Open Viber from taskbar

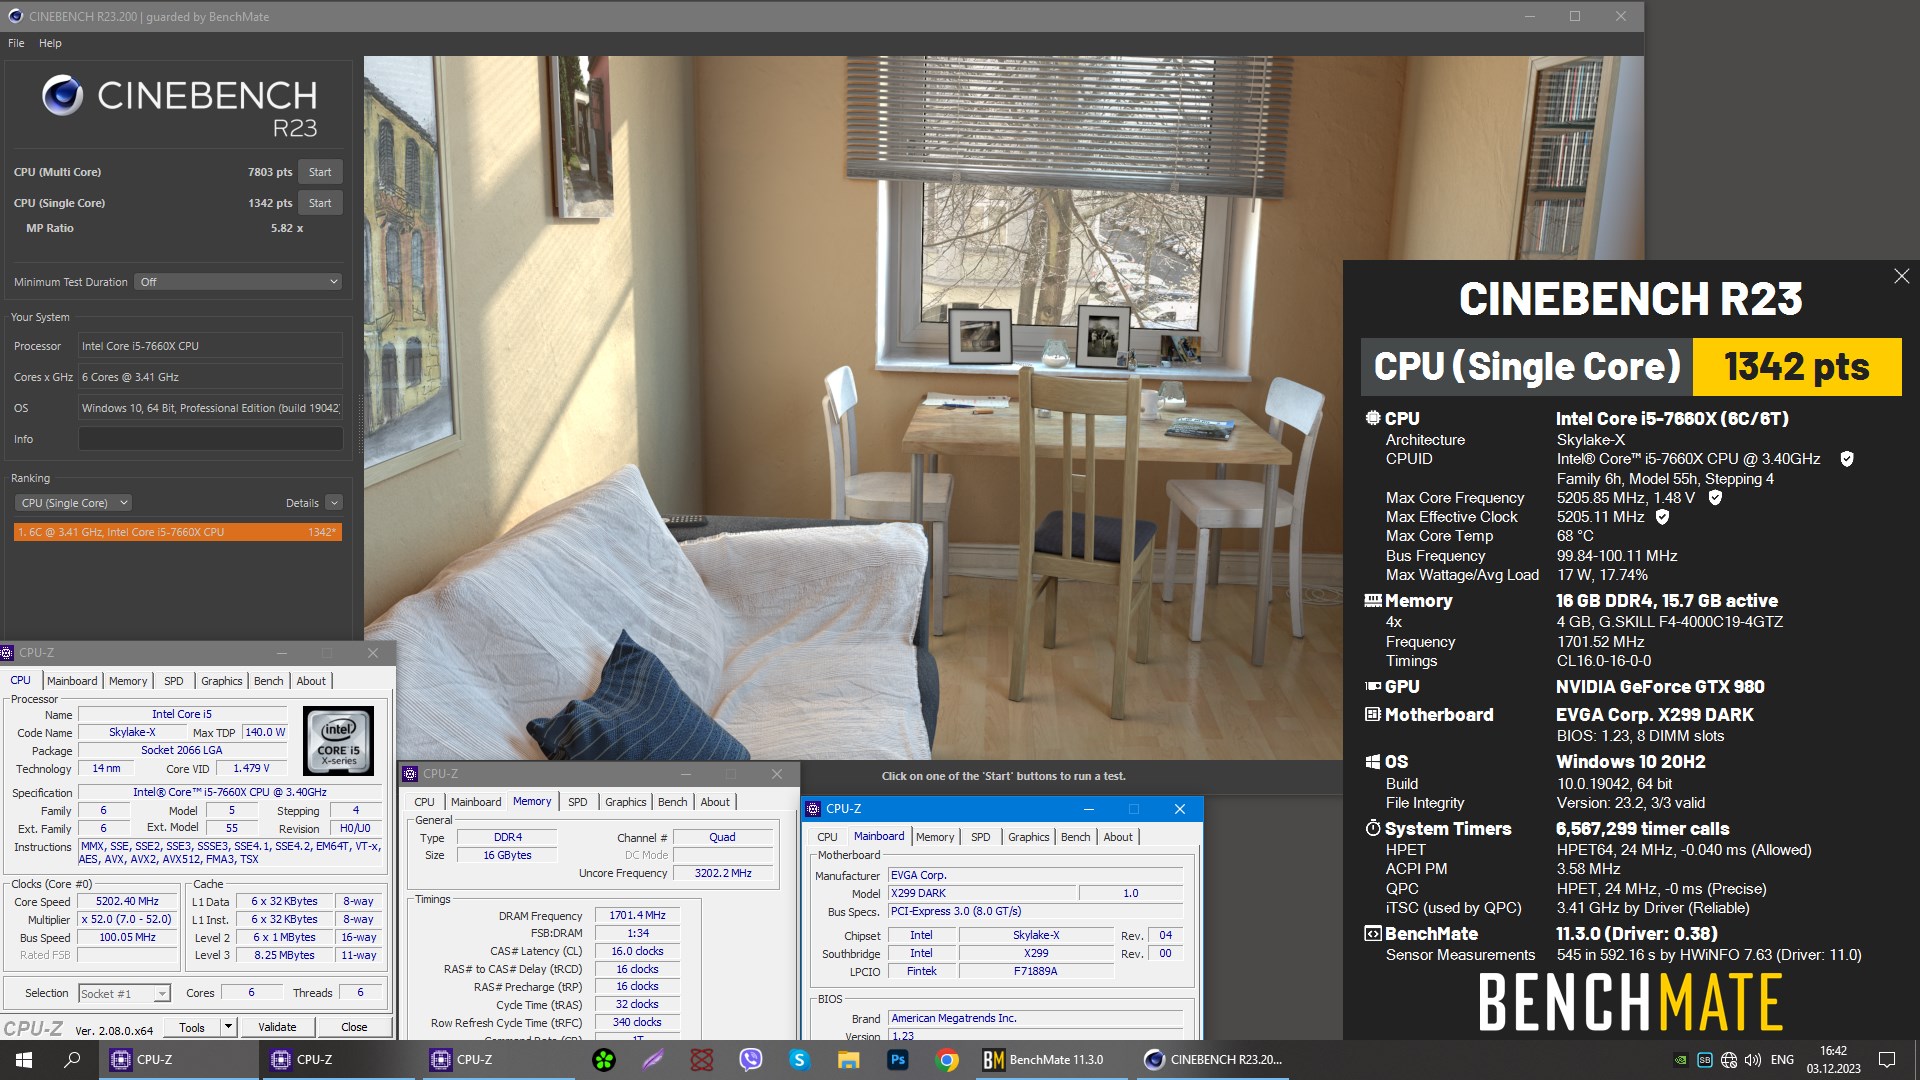(x=751, y=1060)
